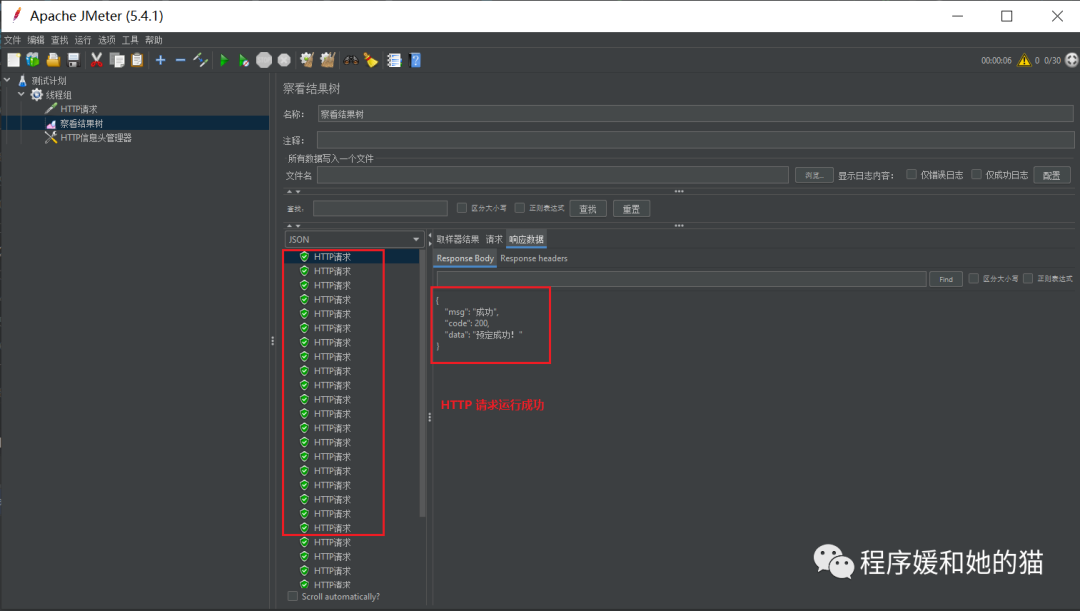
Task: Switch to 取样器结果 tab
Action: pyautogui.click(x=457, y=239)
